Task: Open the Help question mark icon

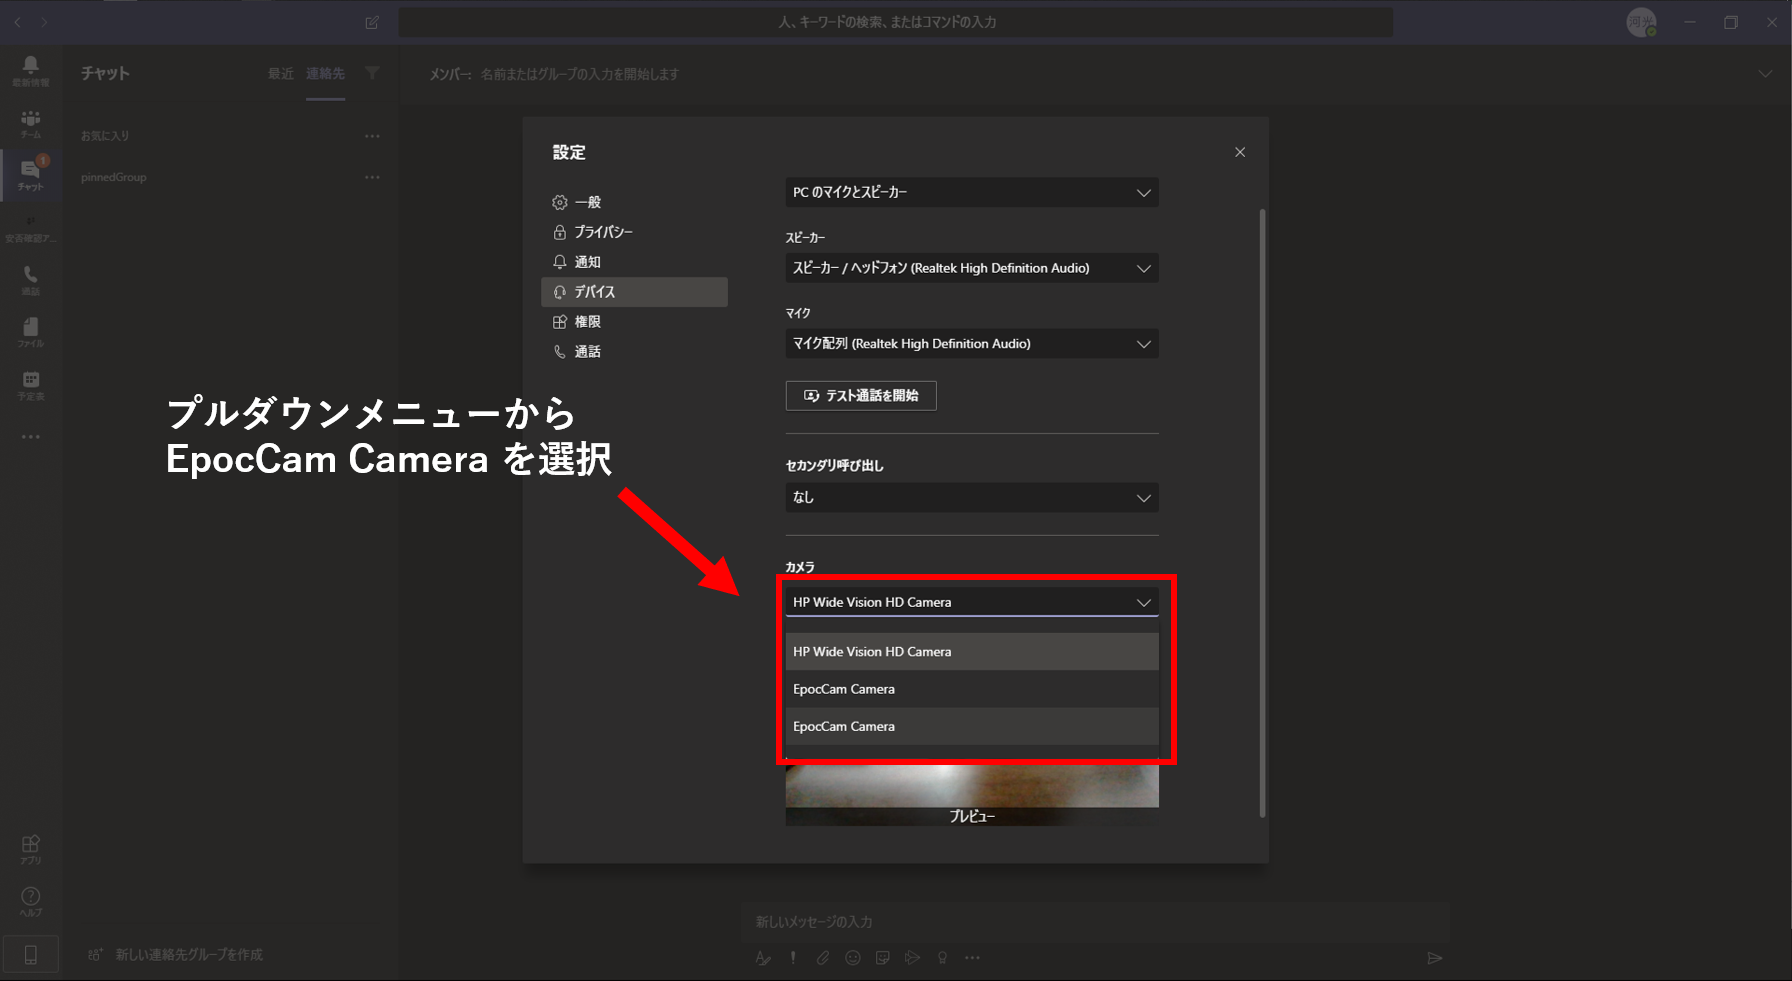Action: coord(30,900)
